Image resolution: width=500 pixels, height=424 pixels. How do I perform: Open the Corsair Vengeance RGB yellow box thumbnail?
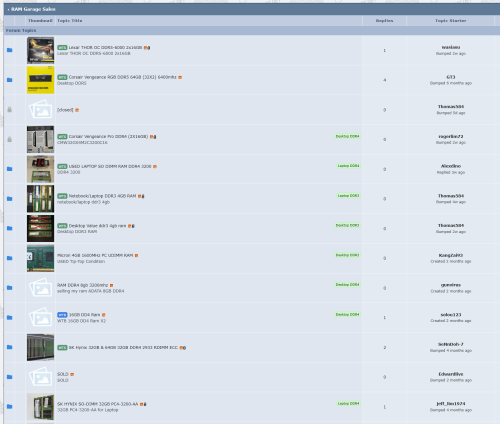point(41,80)
